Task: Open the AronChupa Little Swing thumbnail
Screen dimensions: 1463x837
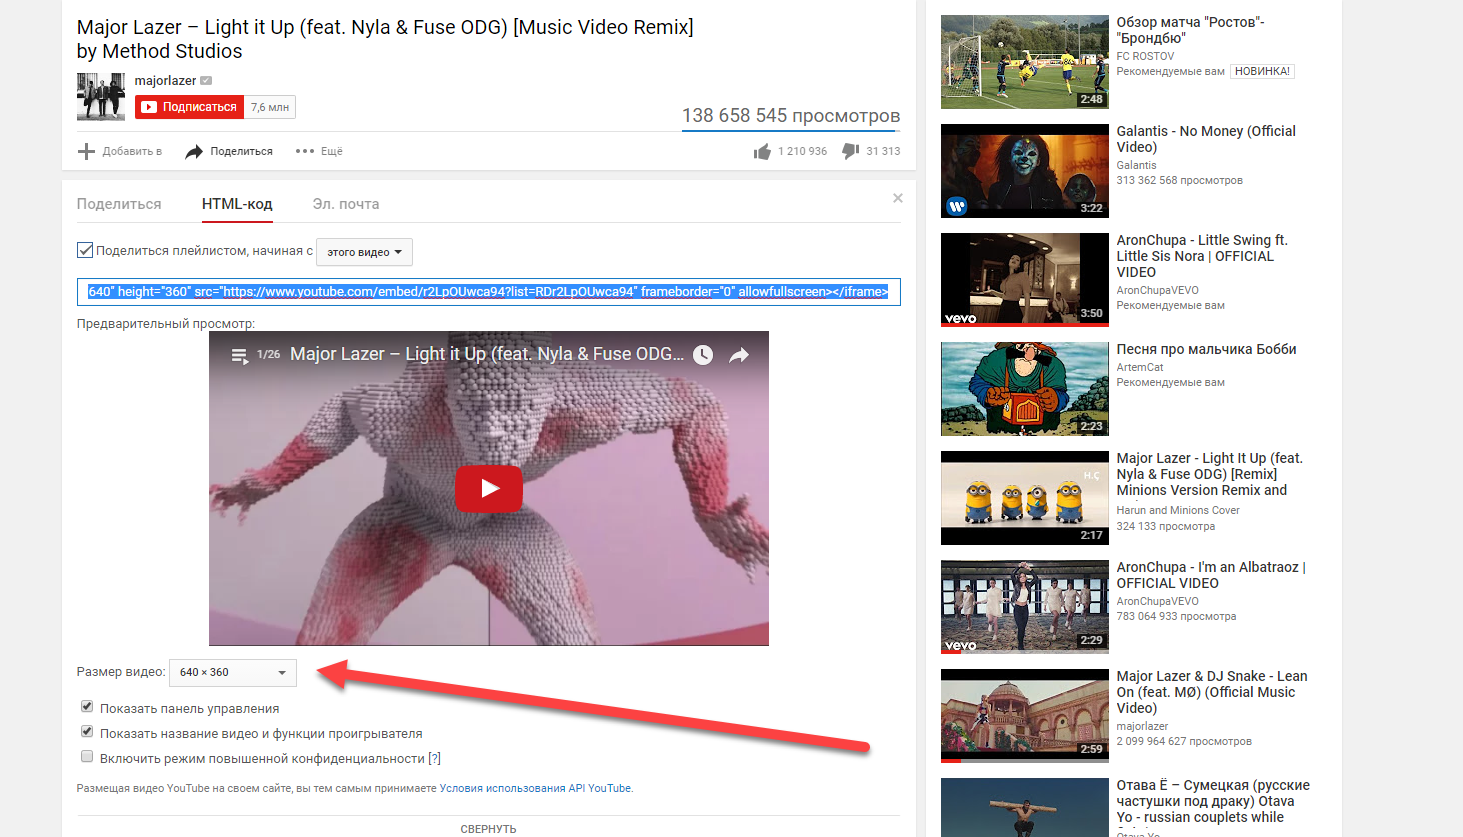Action: pos(1025,280)
